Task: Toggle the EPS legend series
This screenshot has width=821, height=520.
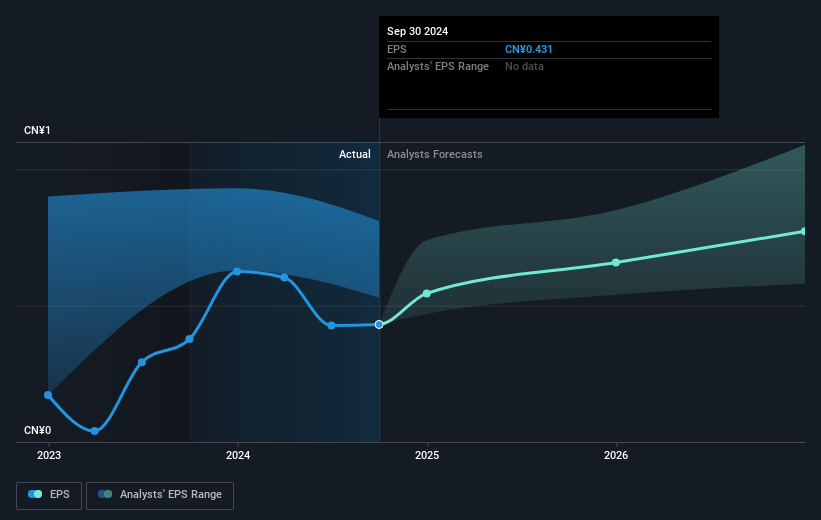Action: click(x=49, y=495)
